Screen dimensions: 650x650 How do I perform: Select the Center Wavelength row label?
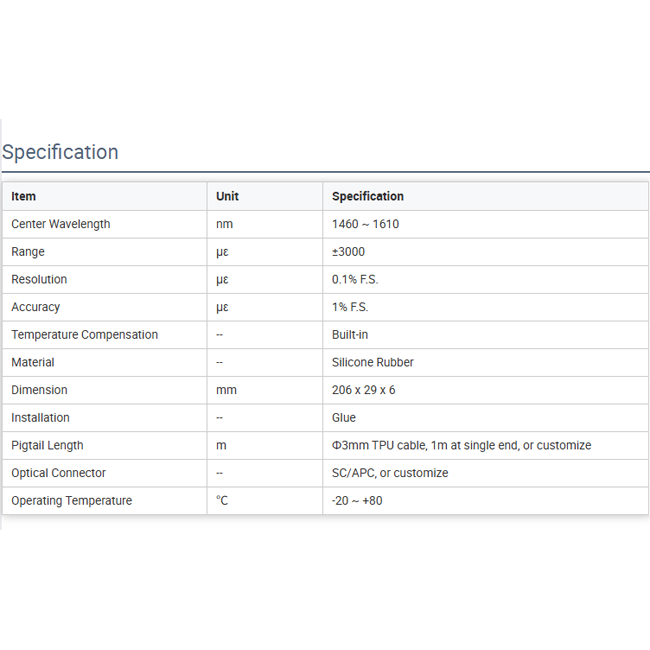click(x=61, y=224)
